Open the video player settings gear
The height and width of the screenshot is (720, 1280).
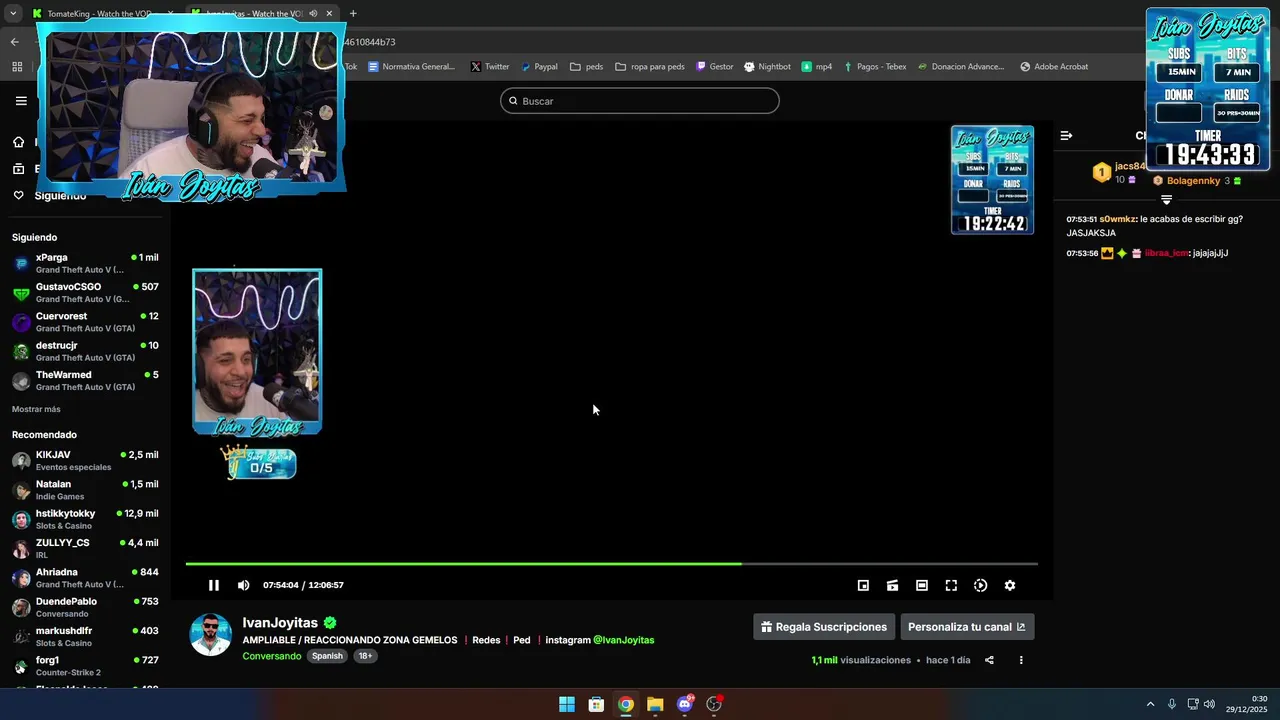[1010, 585]
